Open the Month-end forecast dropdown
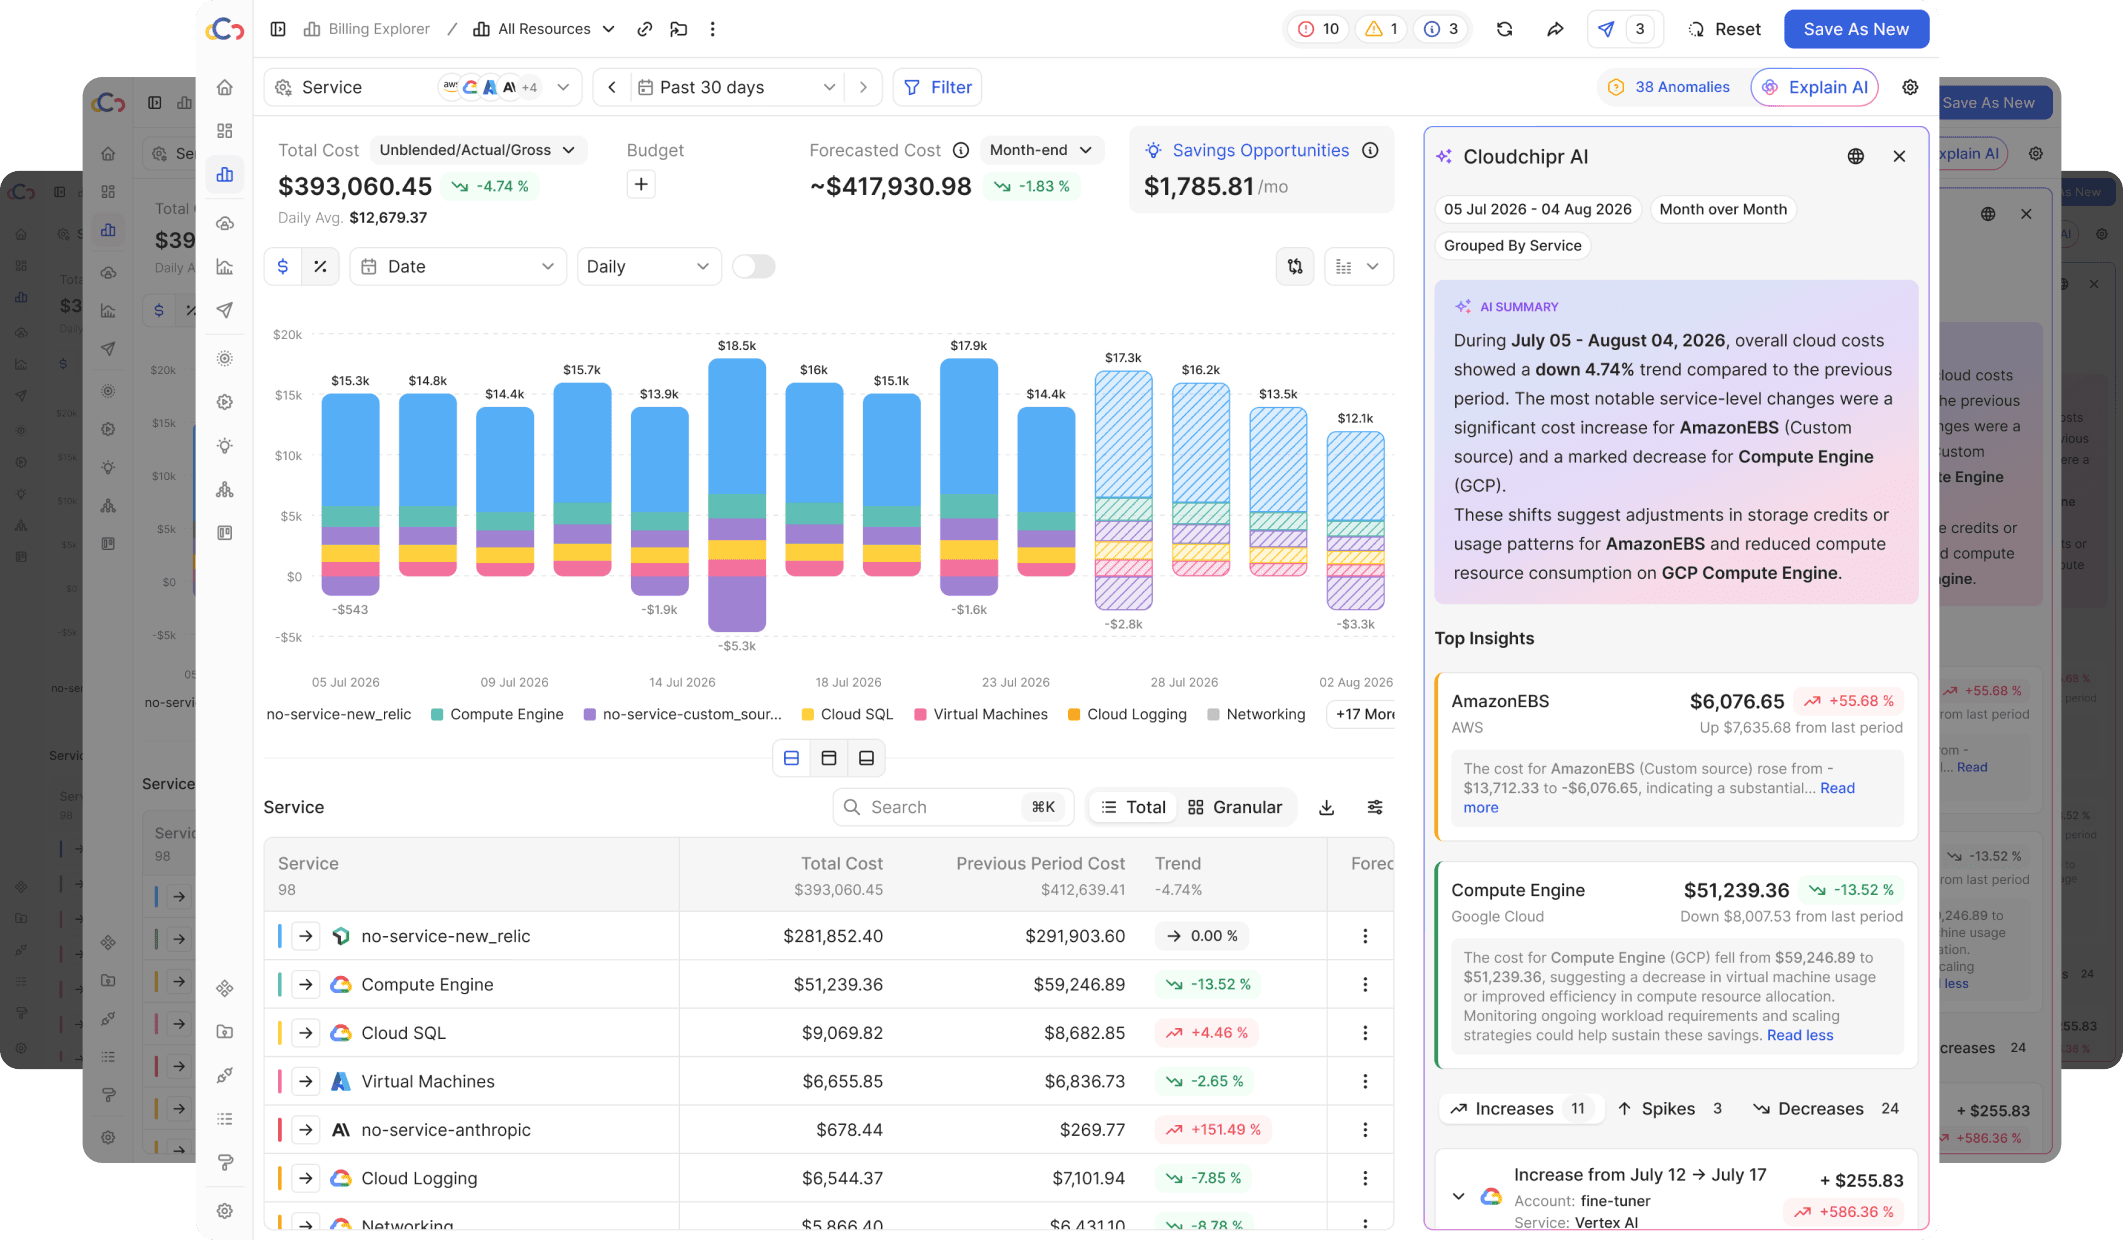This screenshot has height=1240, width=2123. pyautogui.click(x=1041, y=150)
